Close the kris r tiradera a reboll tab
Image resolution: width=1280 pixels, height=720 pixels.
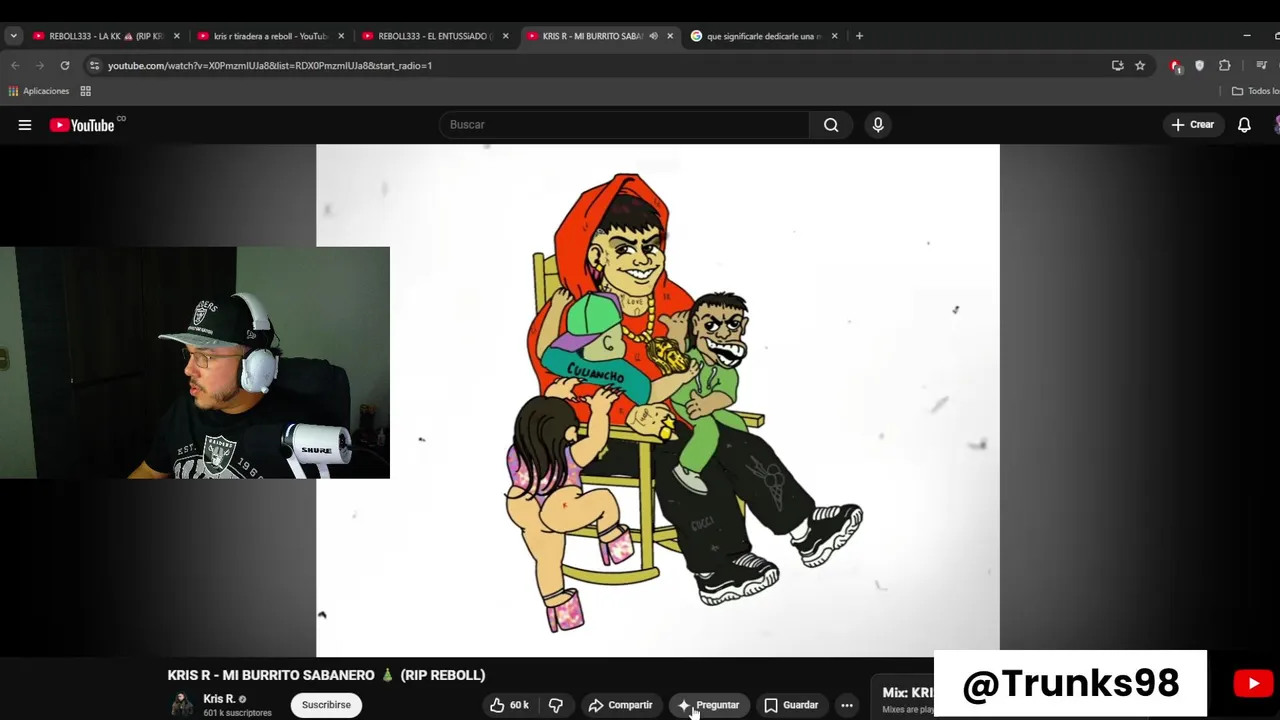point(341,36)
